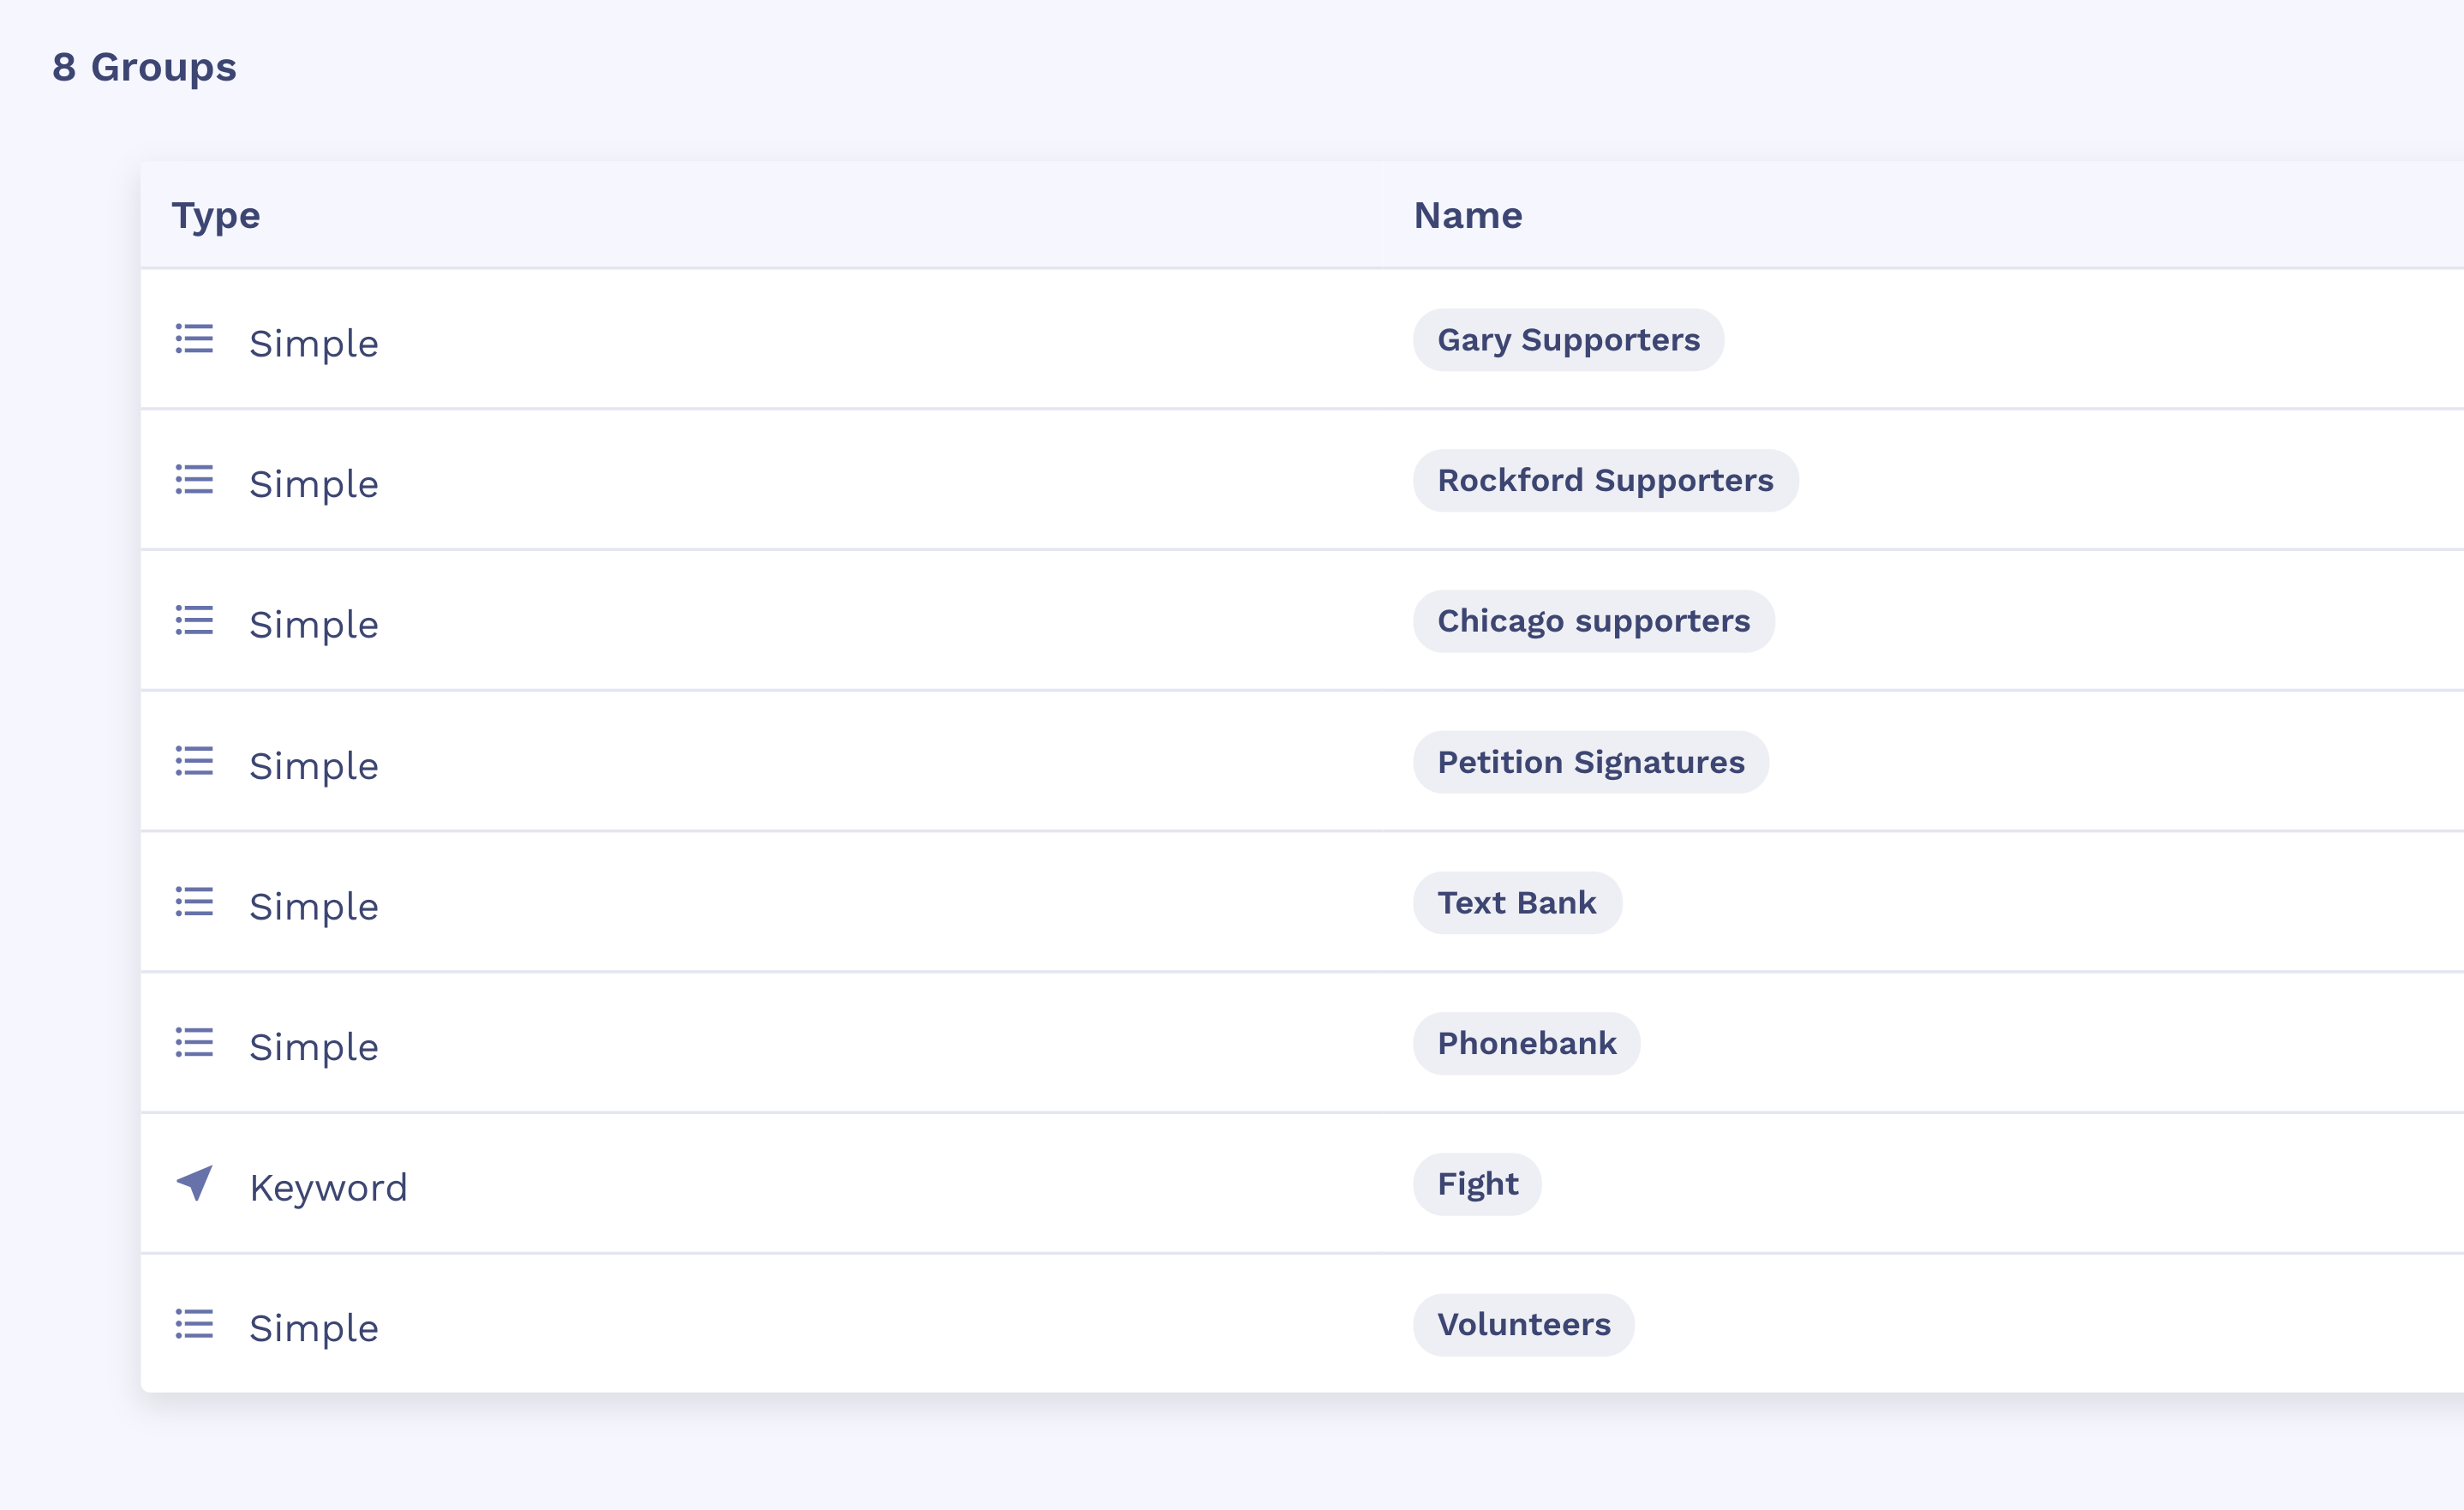This screenshot has height=1510, width=2464.
Task: Click the list icon in Text Bank row
Action: [194, 902]
